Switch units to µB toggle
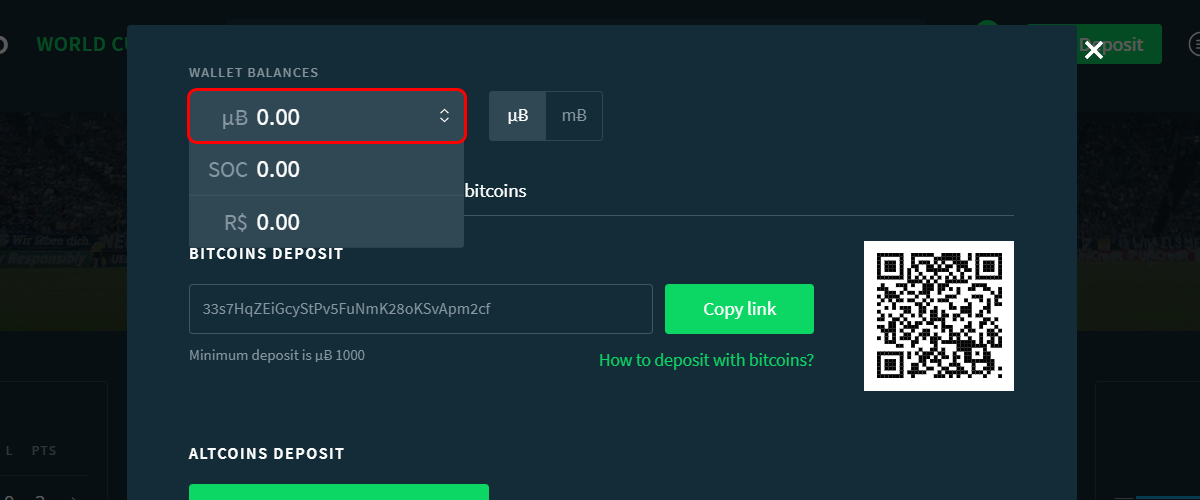Screen dimensions: 1200x500 pyautogui.click(x=518, y=116)
